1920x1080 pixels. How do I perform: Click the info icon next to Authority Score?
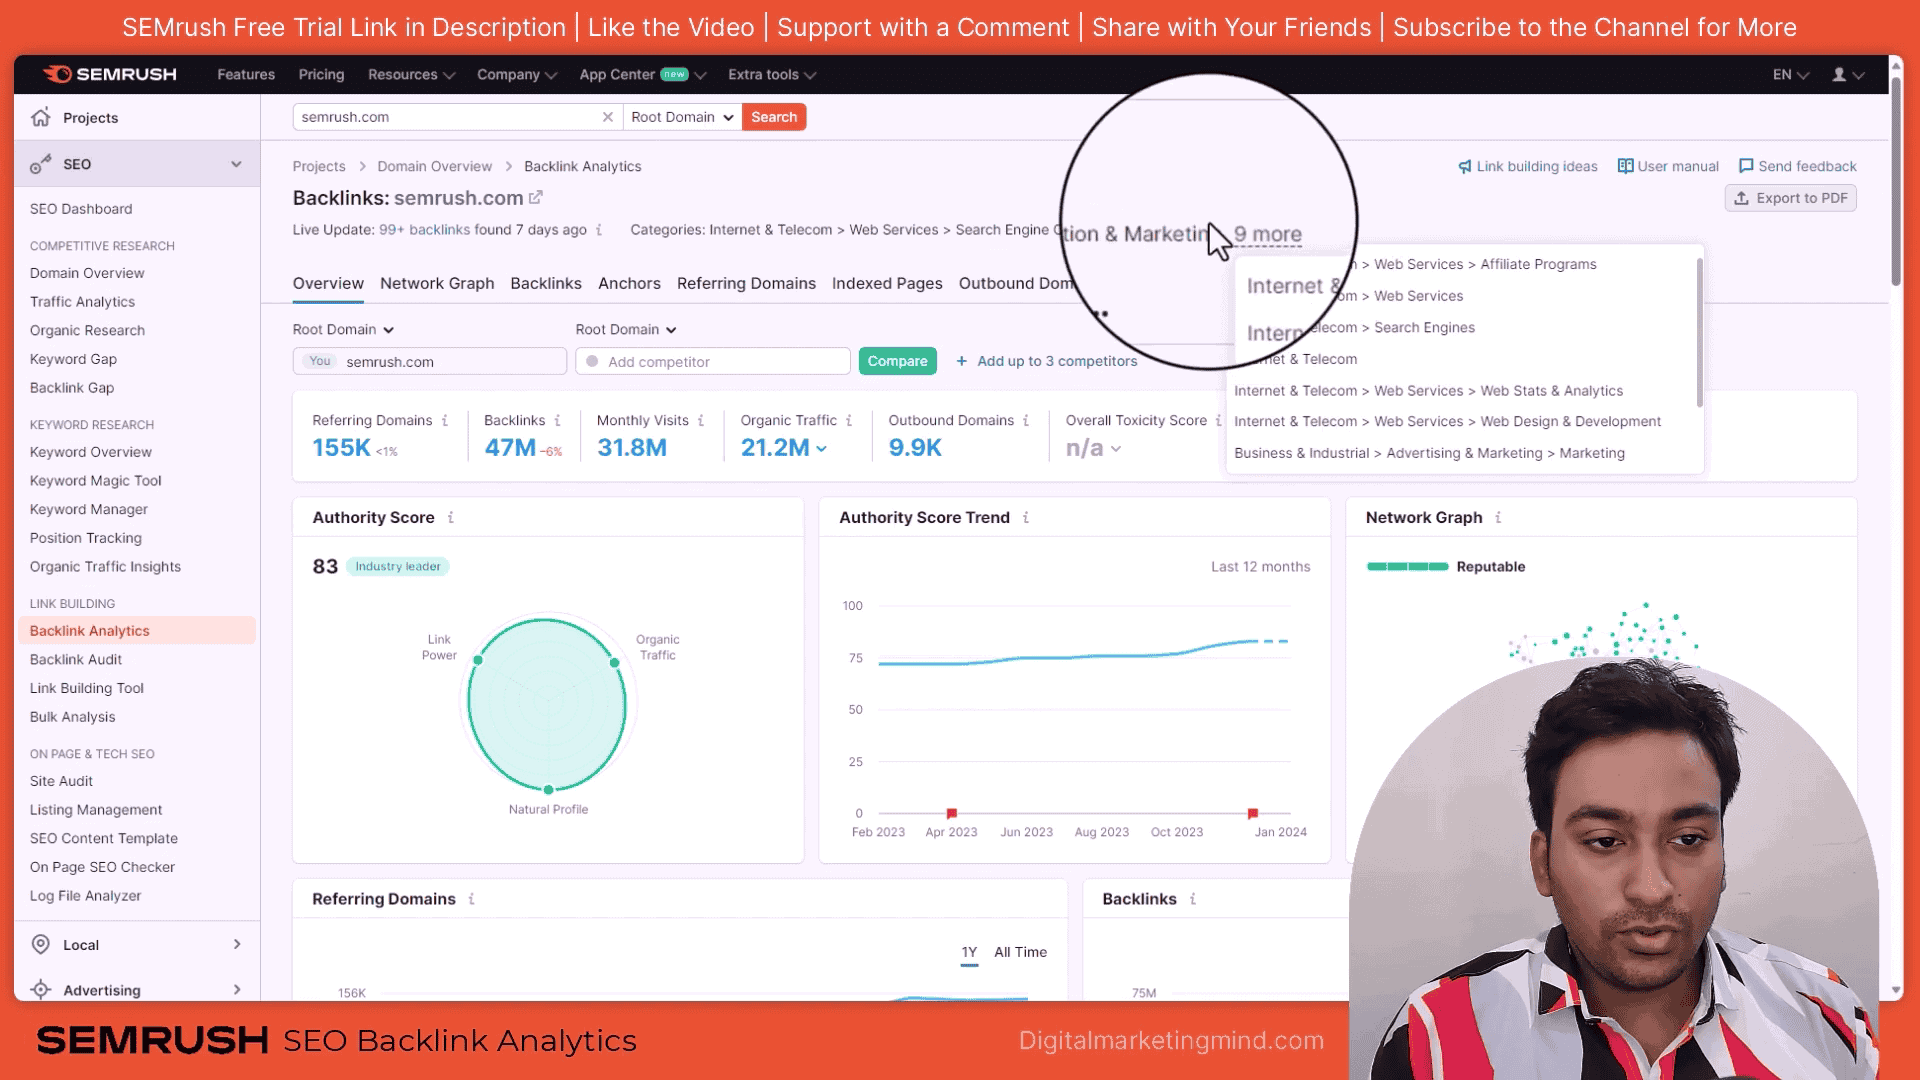[451, 517]
